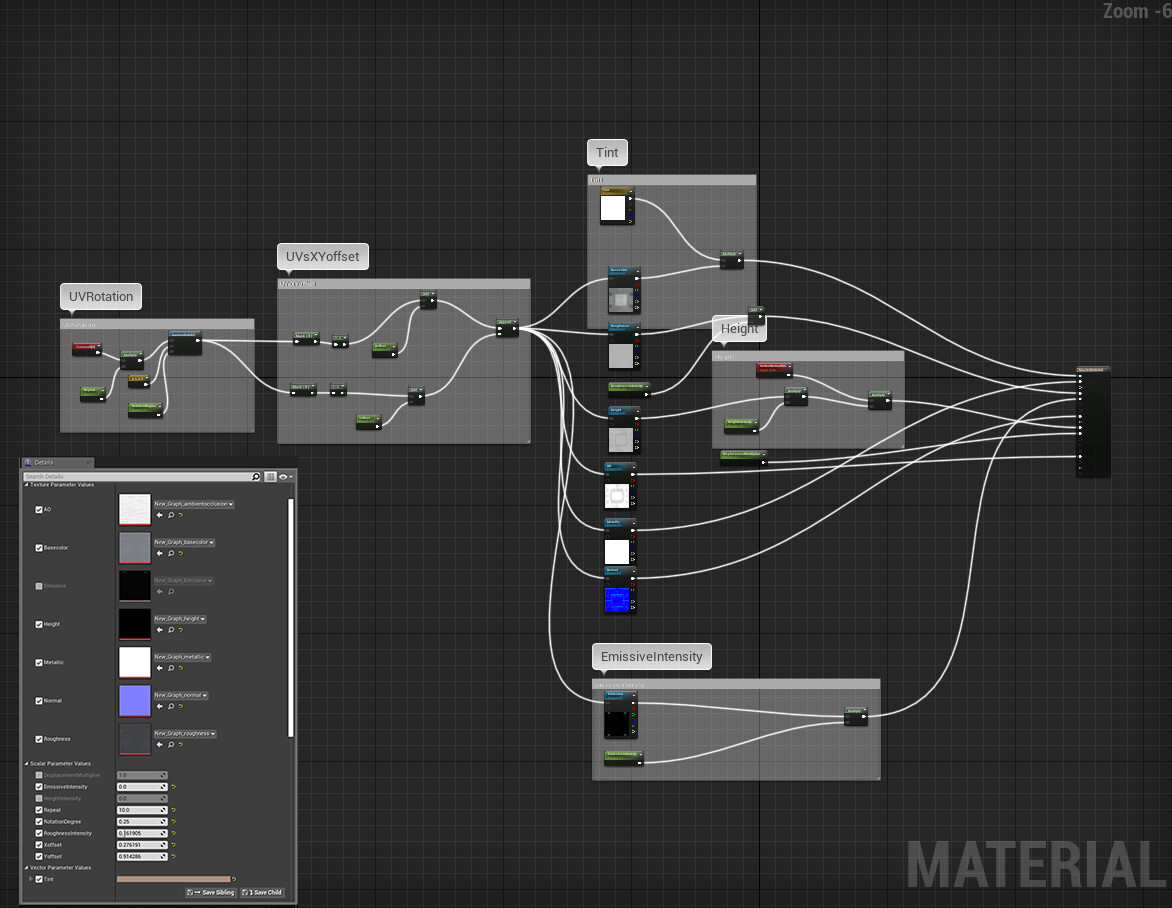The width and height of the screenshot is (1172, 908).
Task: Expand the Tint vector parameter row
Action: [31, 879]
